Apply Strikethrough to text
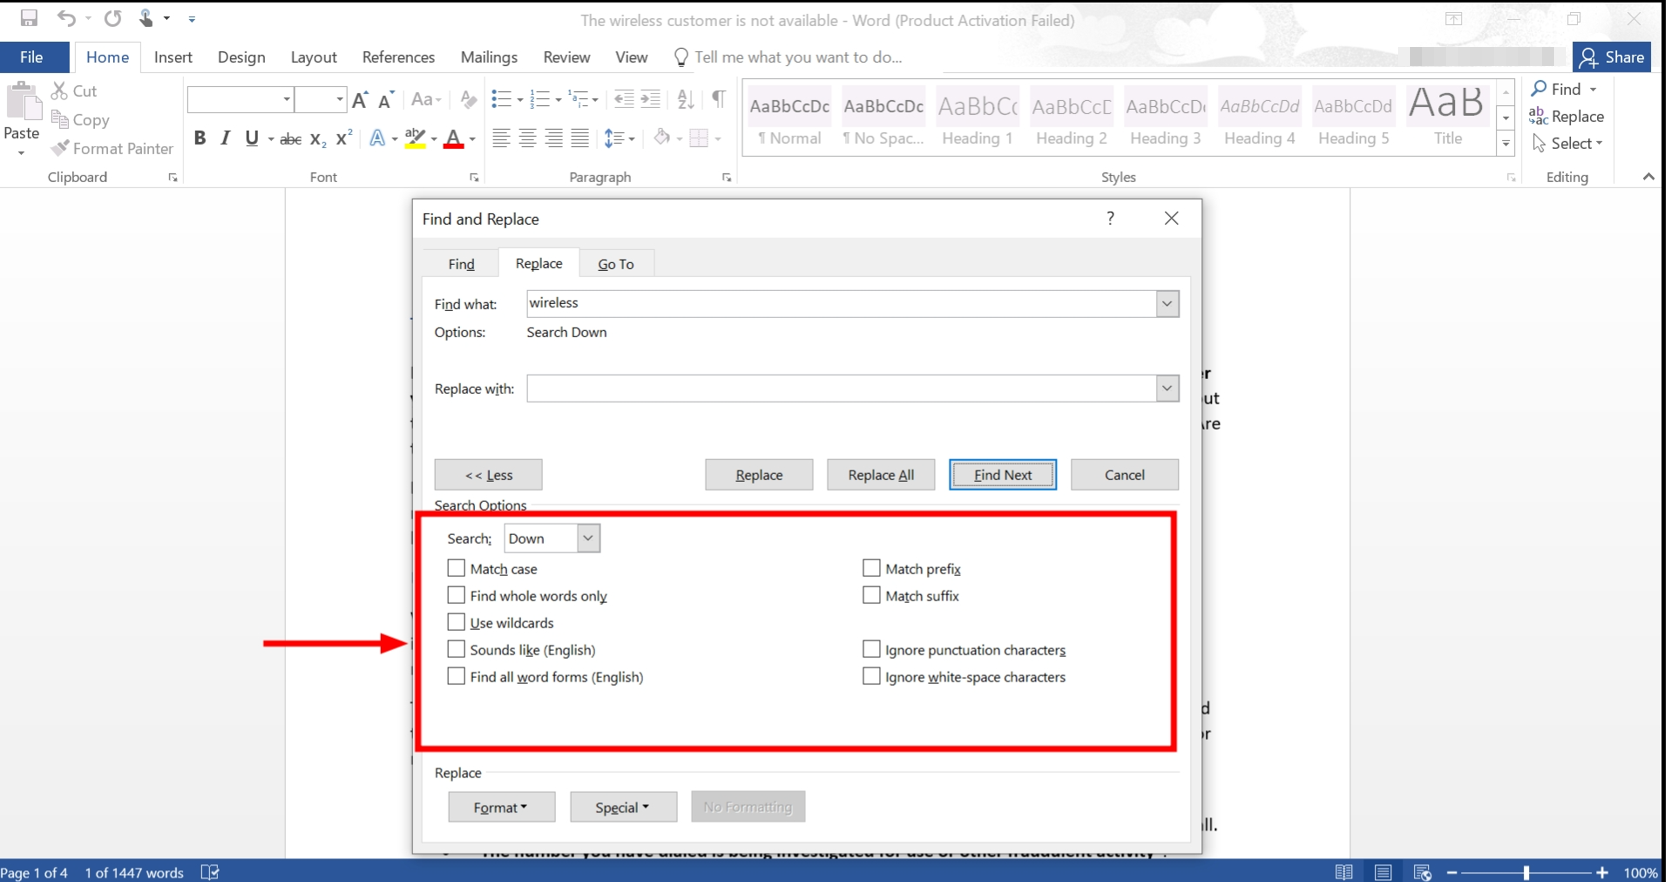 click(291, 139)
